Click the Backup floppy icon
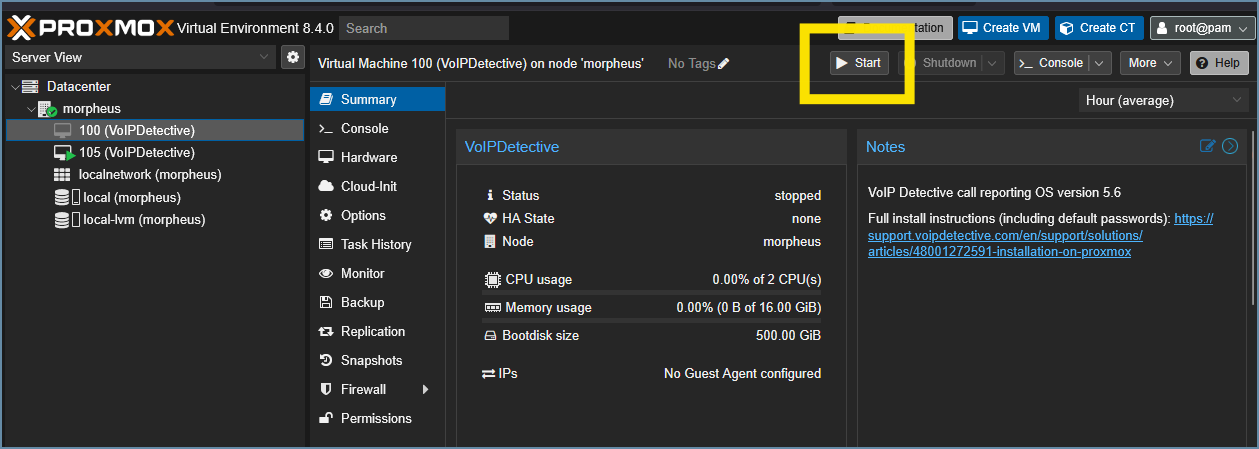1259x449 pixels. (x=325, y=302)
